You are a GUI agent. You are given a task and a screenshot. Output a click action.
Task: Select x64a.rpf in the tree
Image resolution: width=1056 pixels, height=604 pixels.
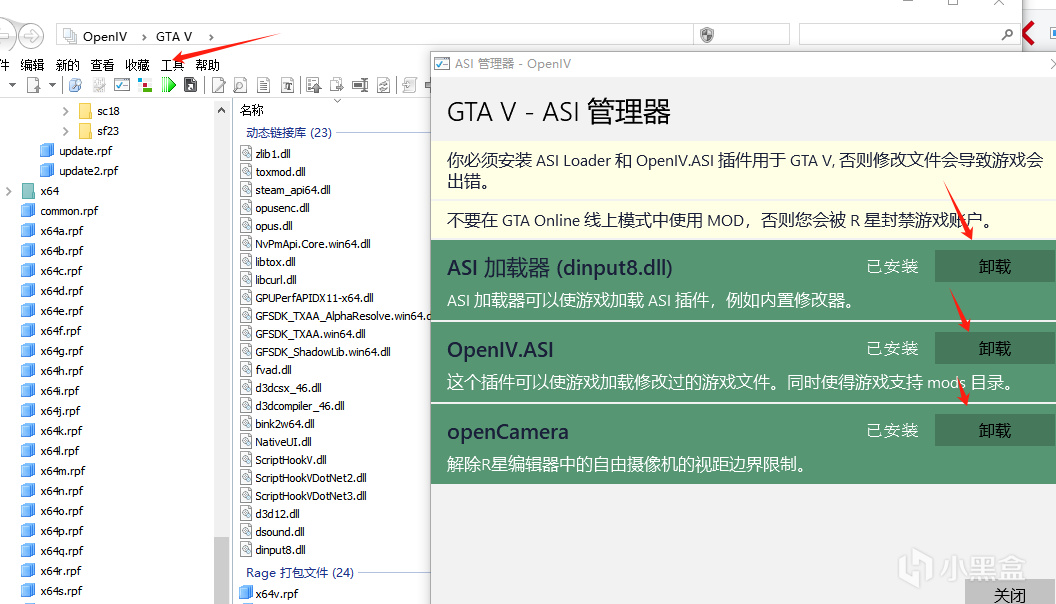pos(61,231)
